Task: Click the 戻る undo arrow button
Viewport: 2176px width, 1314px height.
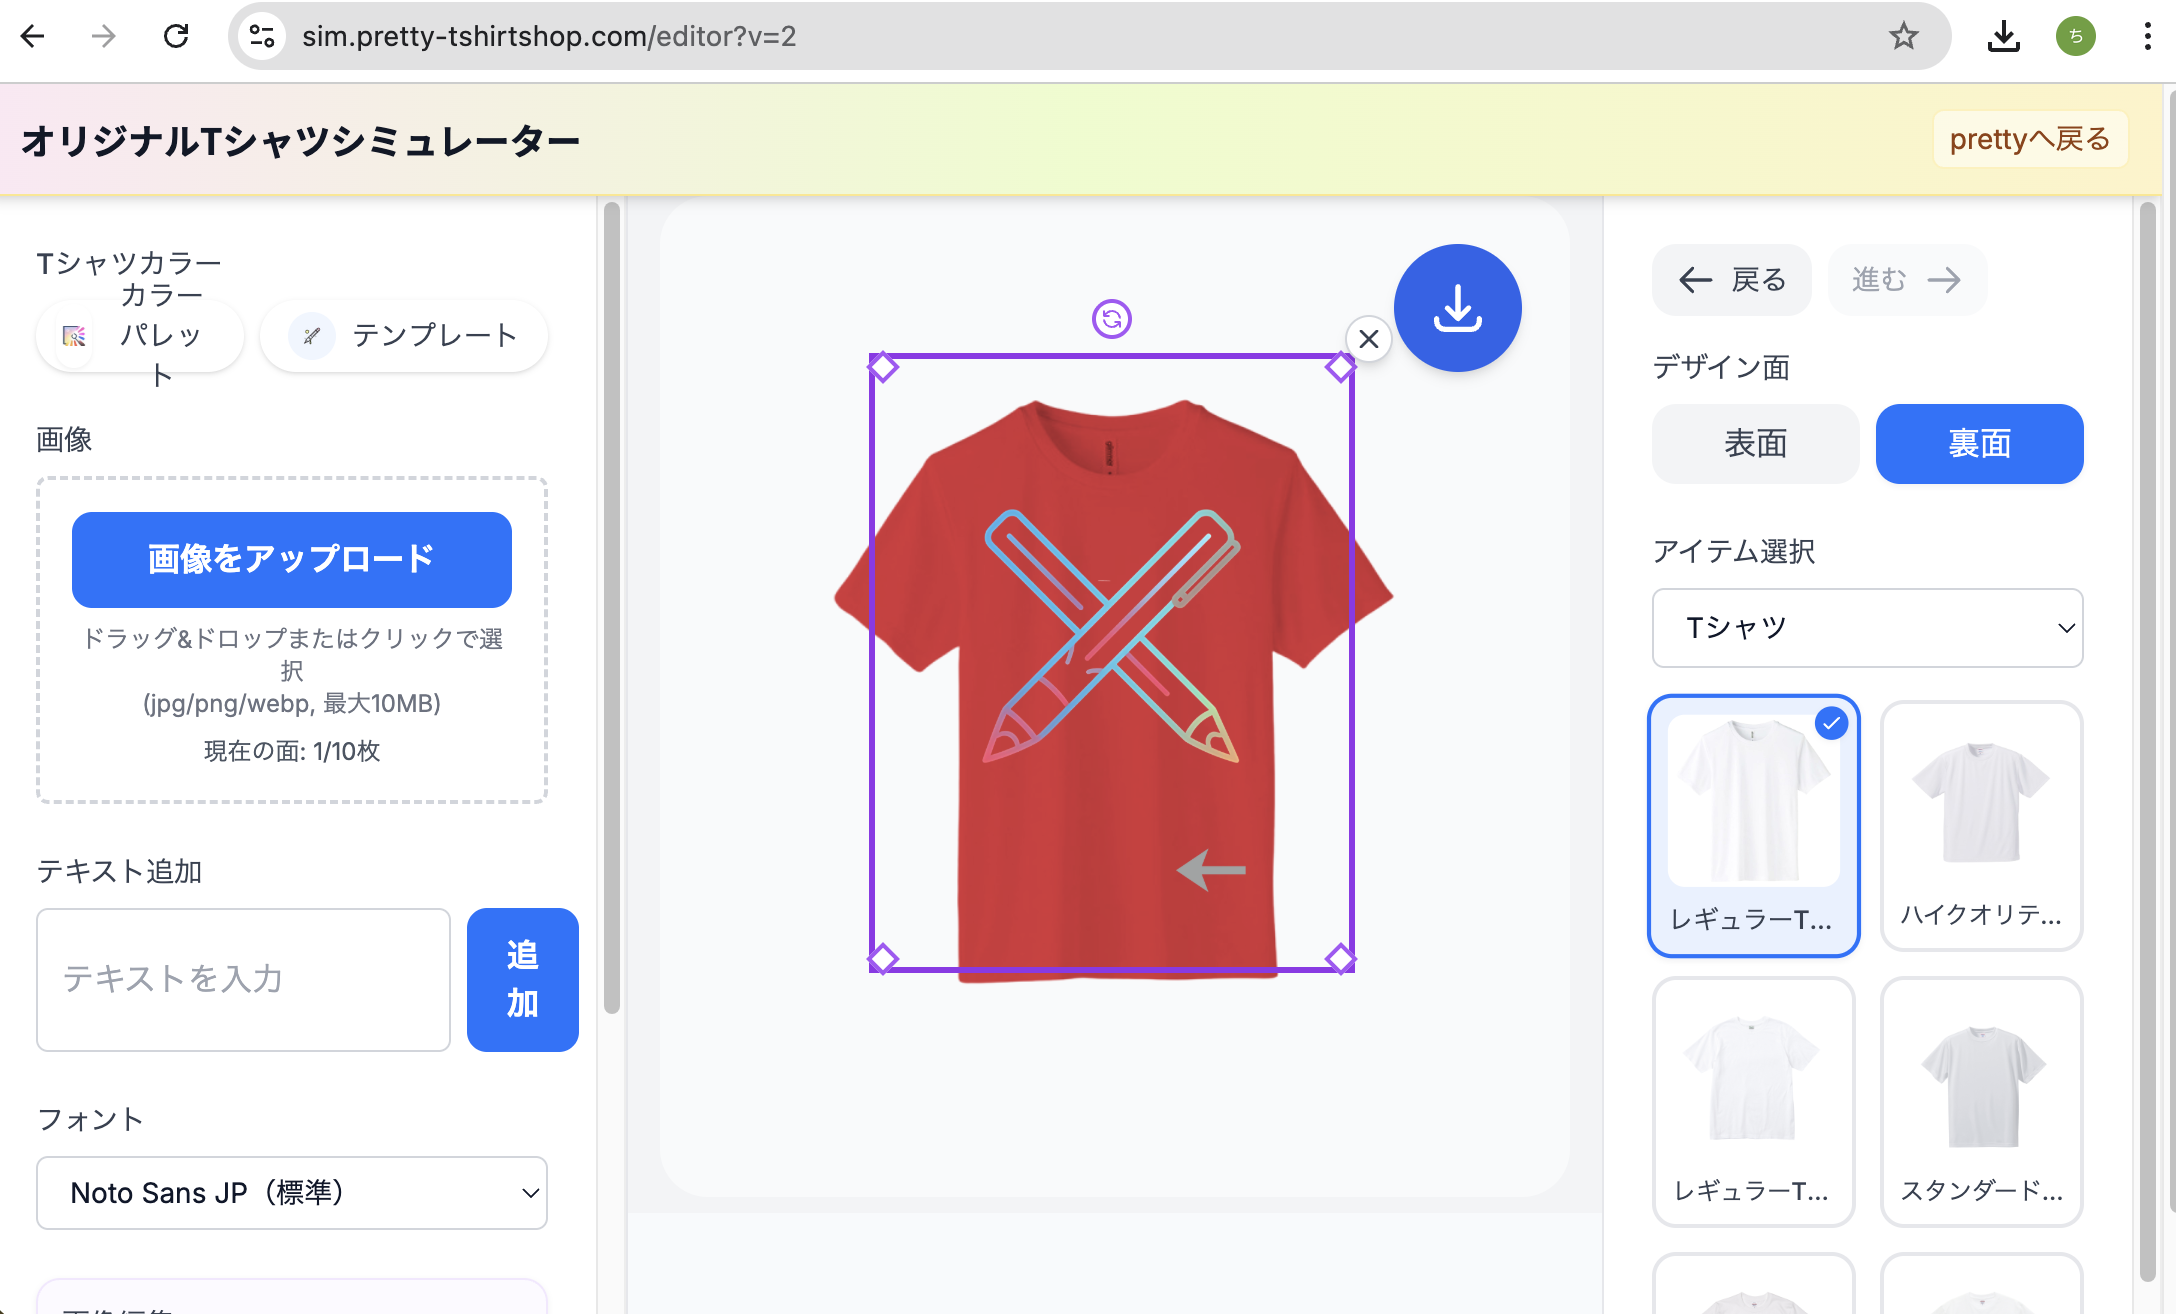Action: click(1731, 280)
